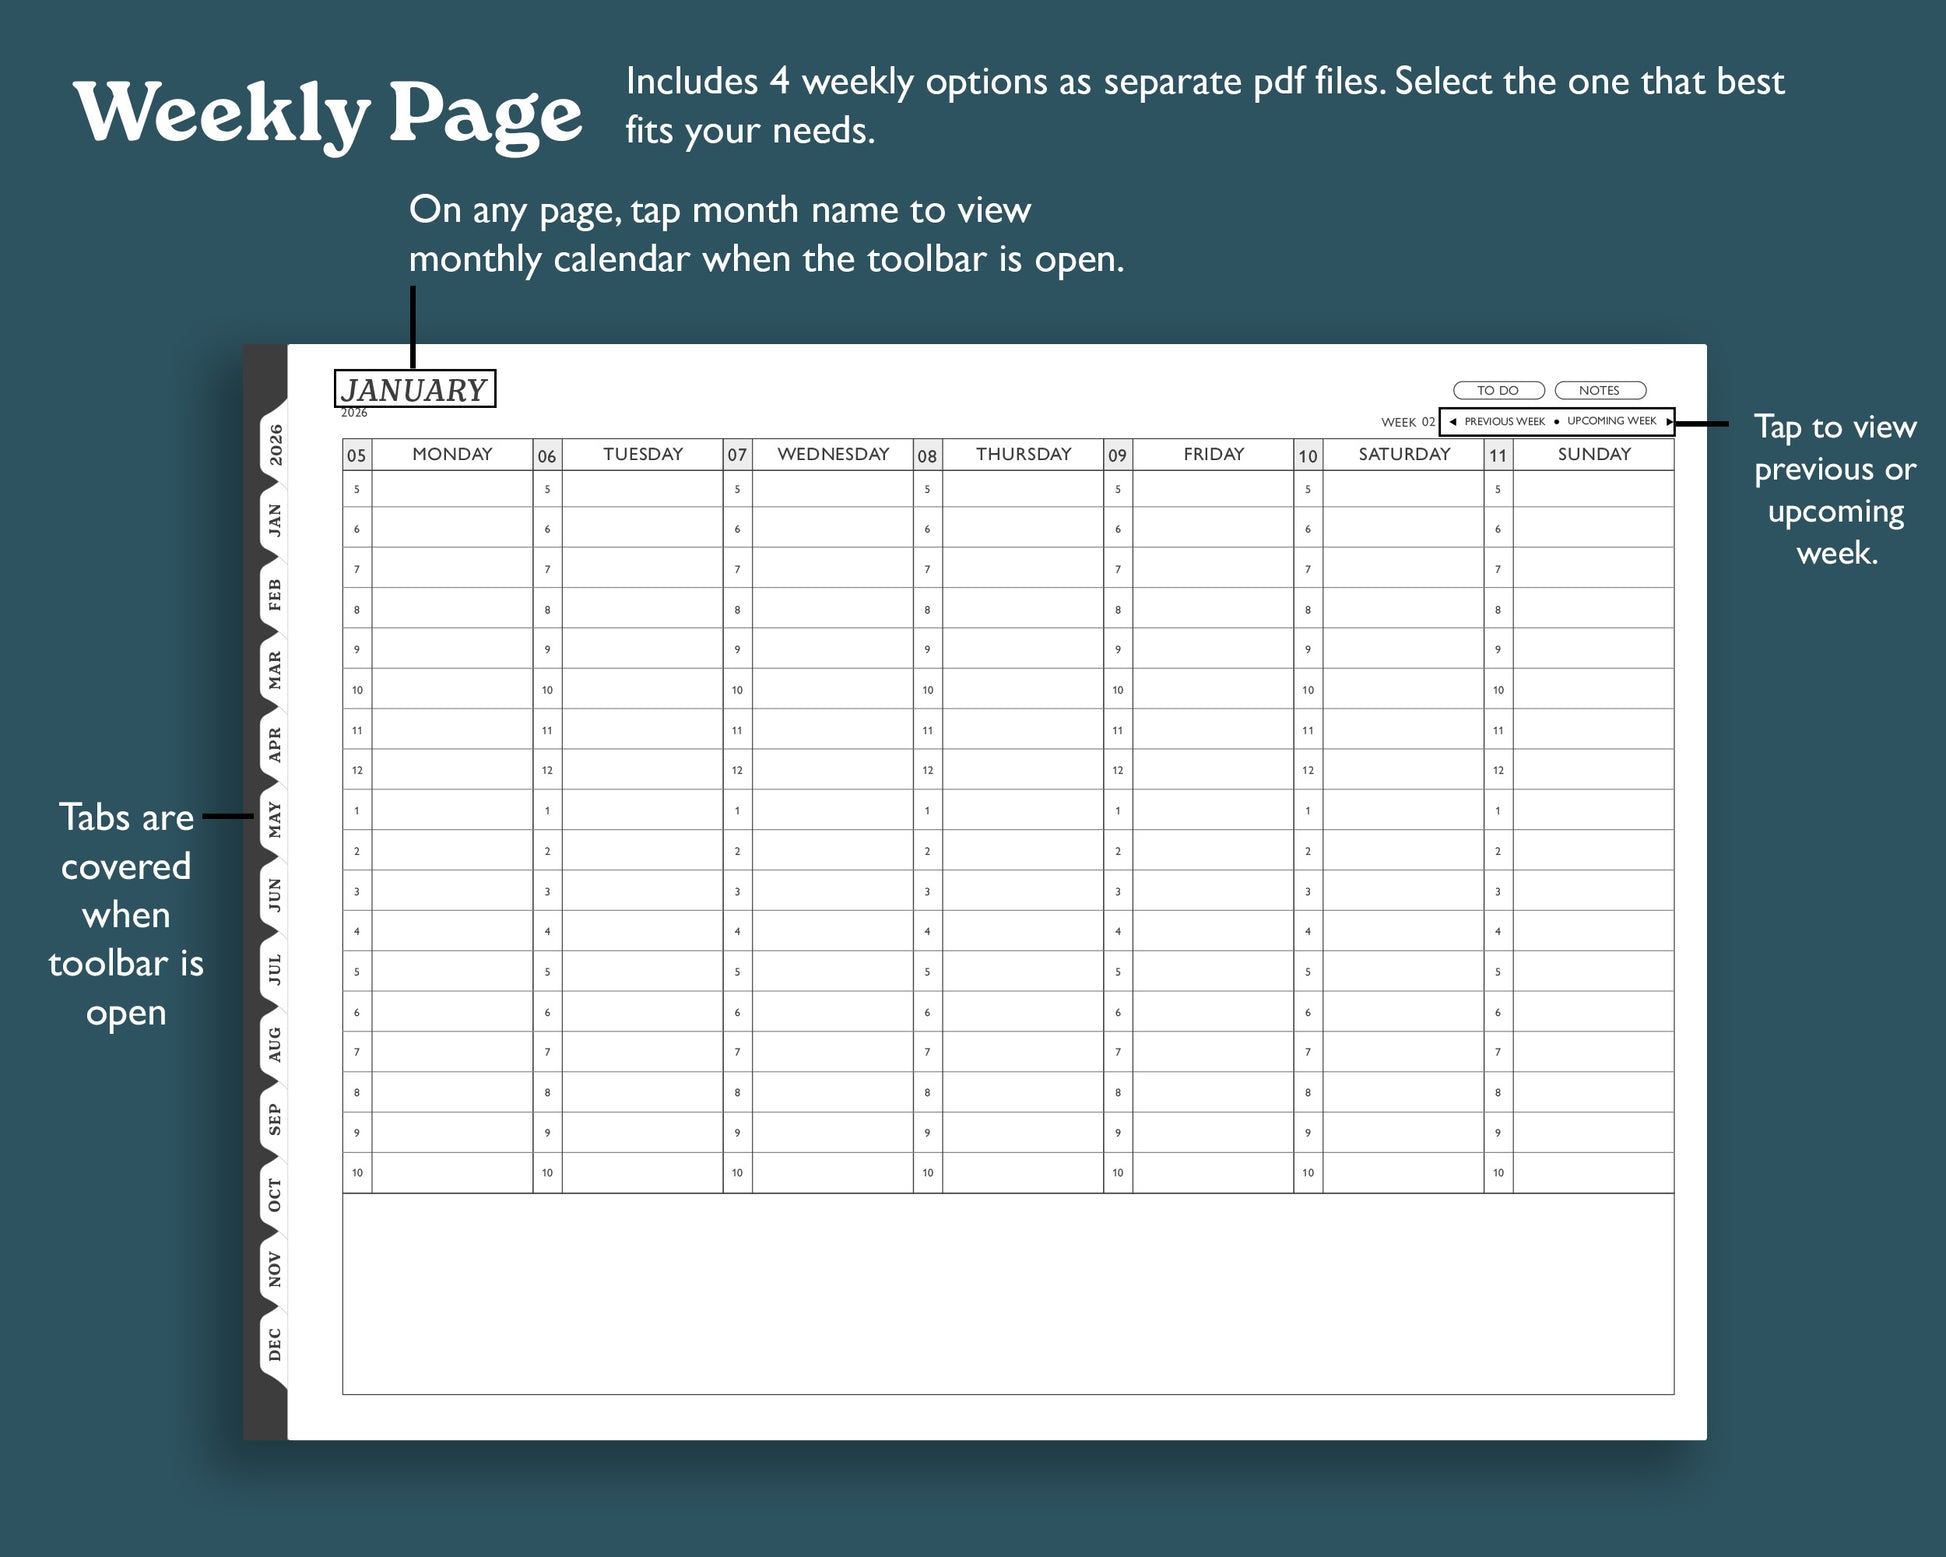Select the Monday date box 05
This screenshot has width=1946, height=1557.
coord(357,456)
